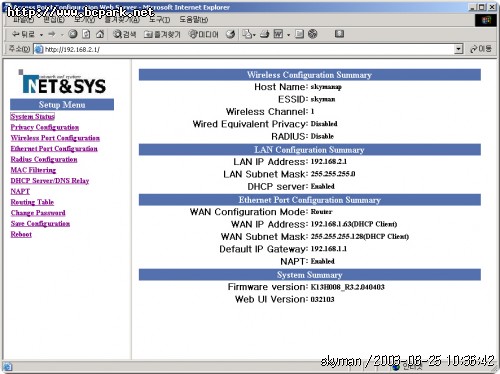Edit page with Word icon
500x374 pixels.
tap(278, 34)
